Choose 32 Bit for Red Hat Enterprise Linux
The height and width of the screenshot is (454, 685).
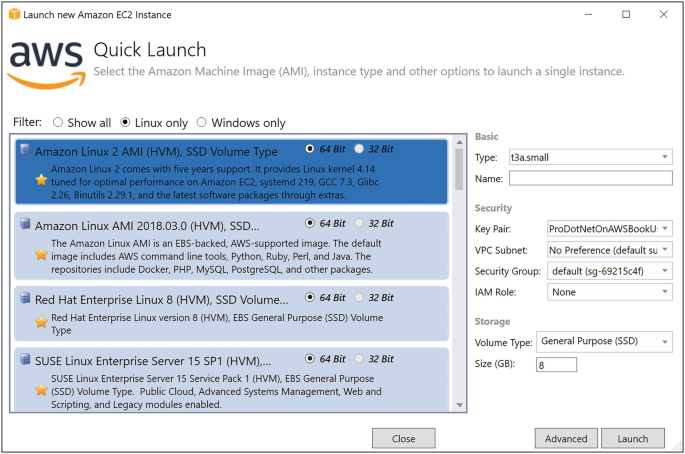point(374,298)
